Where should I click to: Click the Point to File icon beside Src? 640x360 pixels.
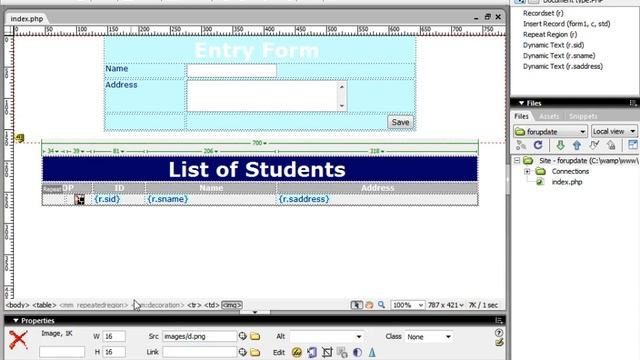point(242,336)
